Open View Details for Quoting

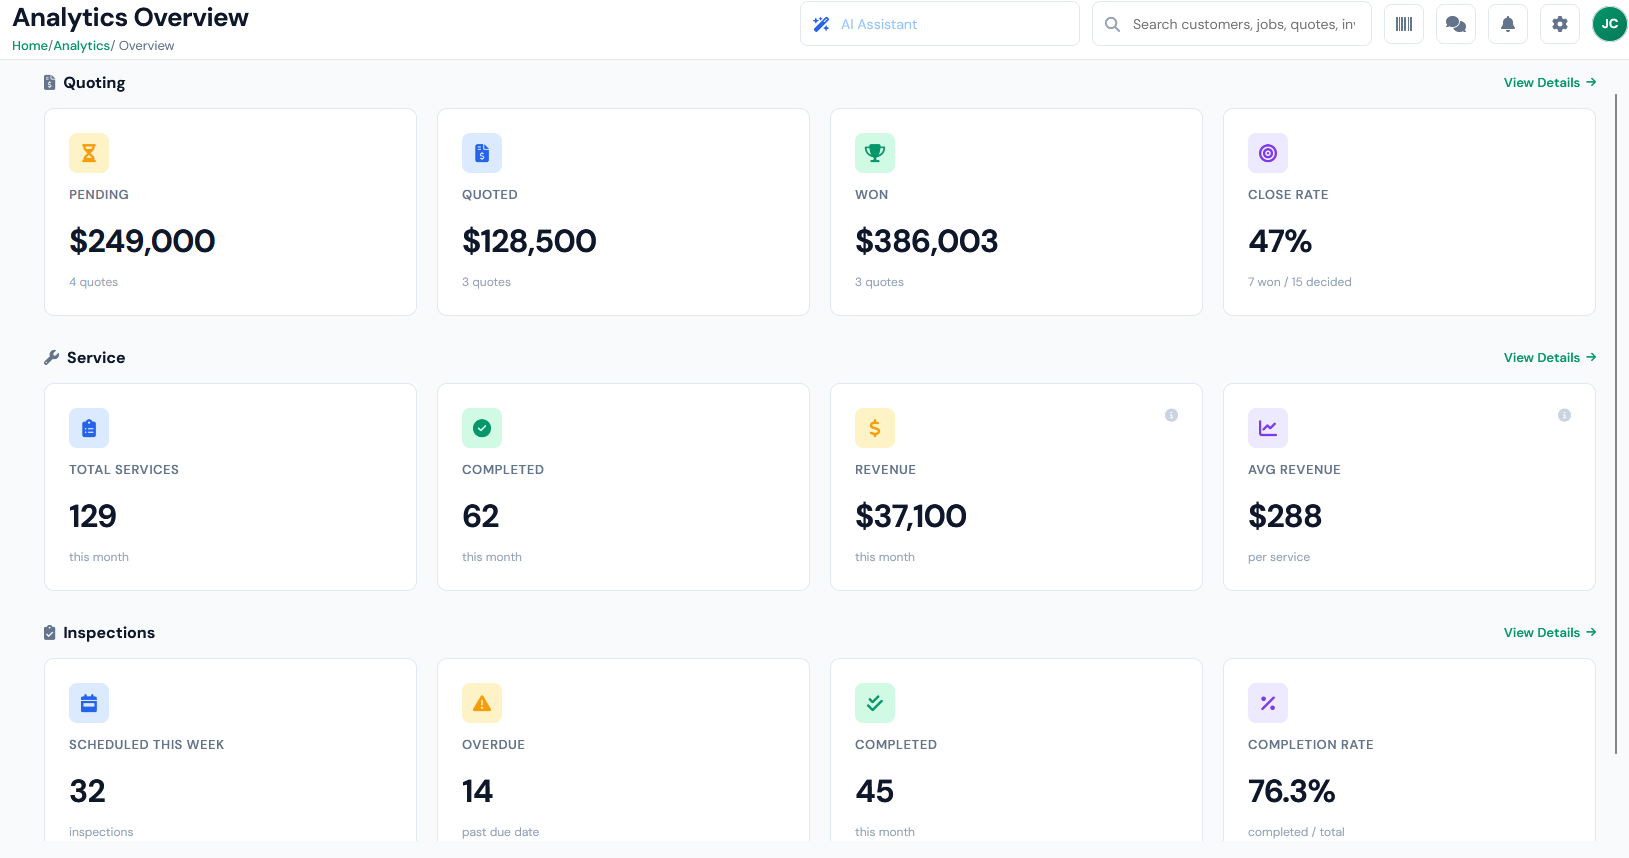(x=1550, y=83)
